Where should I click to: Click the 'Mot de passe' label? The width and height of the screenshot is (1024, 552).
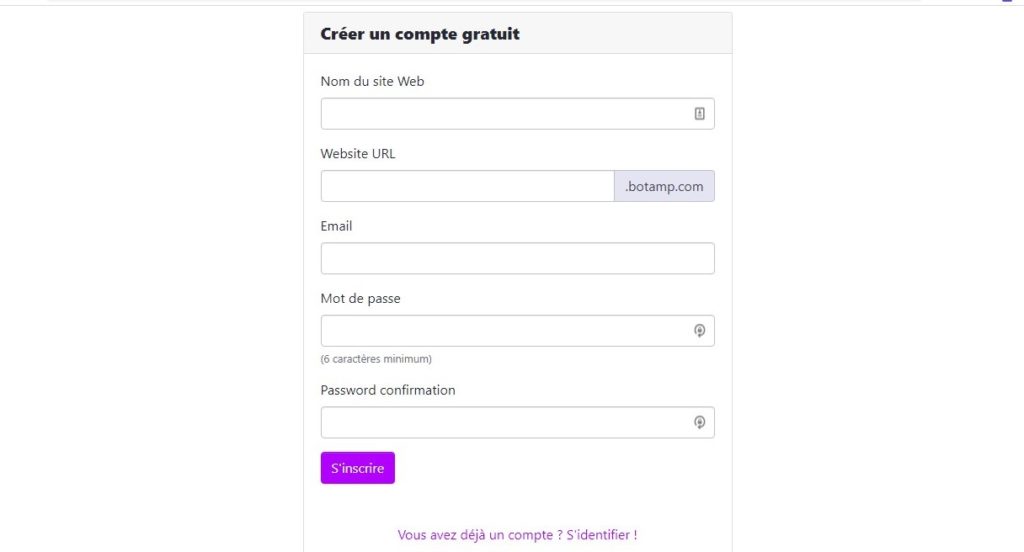tap(360, 299)
